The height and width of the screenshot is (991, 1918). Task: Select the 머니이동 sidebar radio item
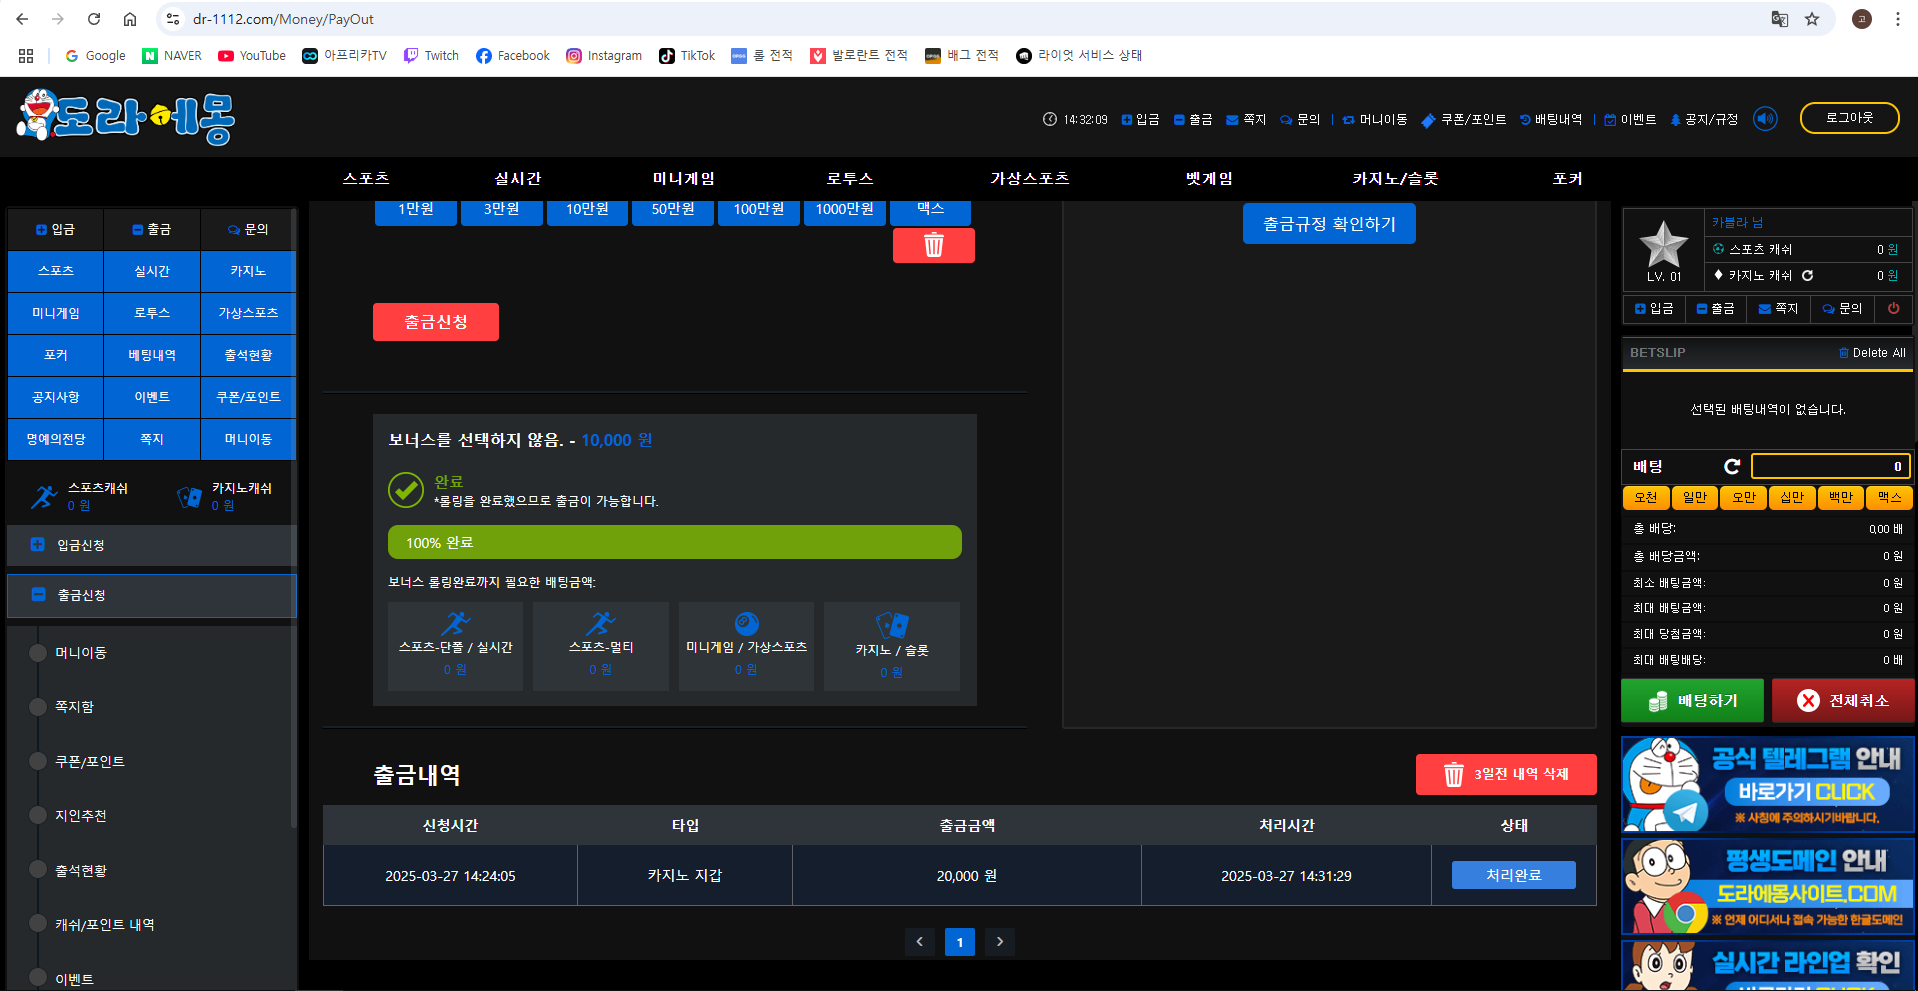pyautogui.click(x=39, y=653)
